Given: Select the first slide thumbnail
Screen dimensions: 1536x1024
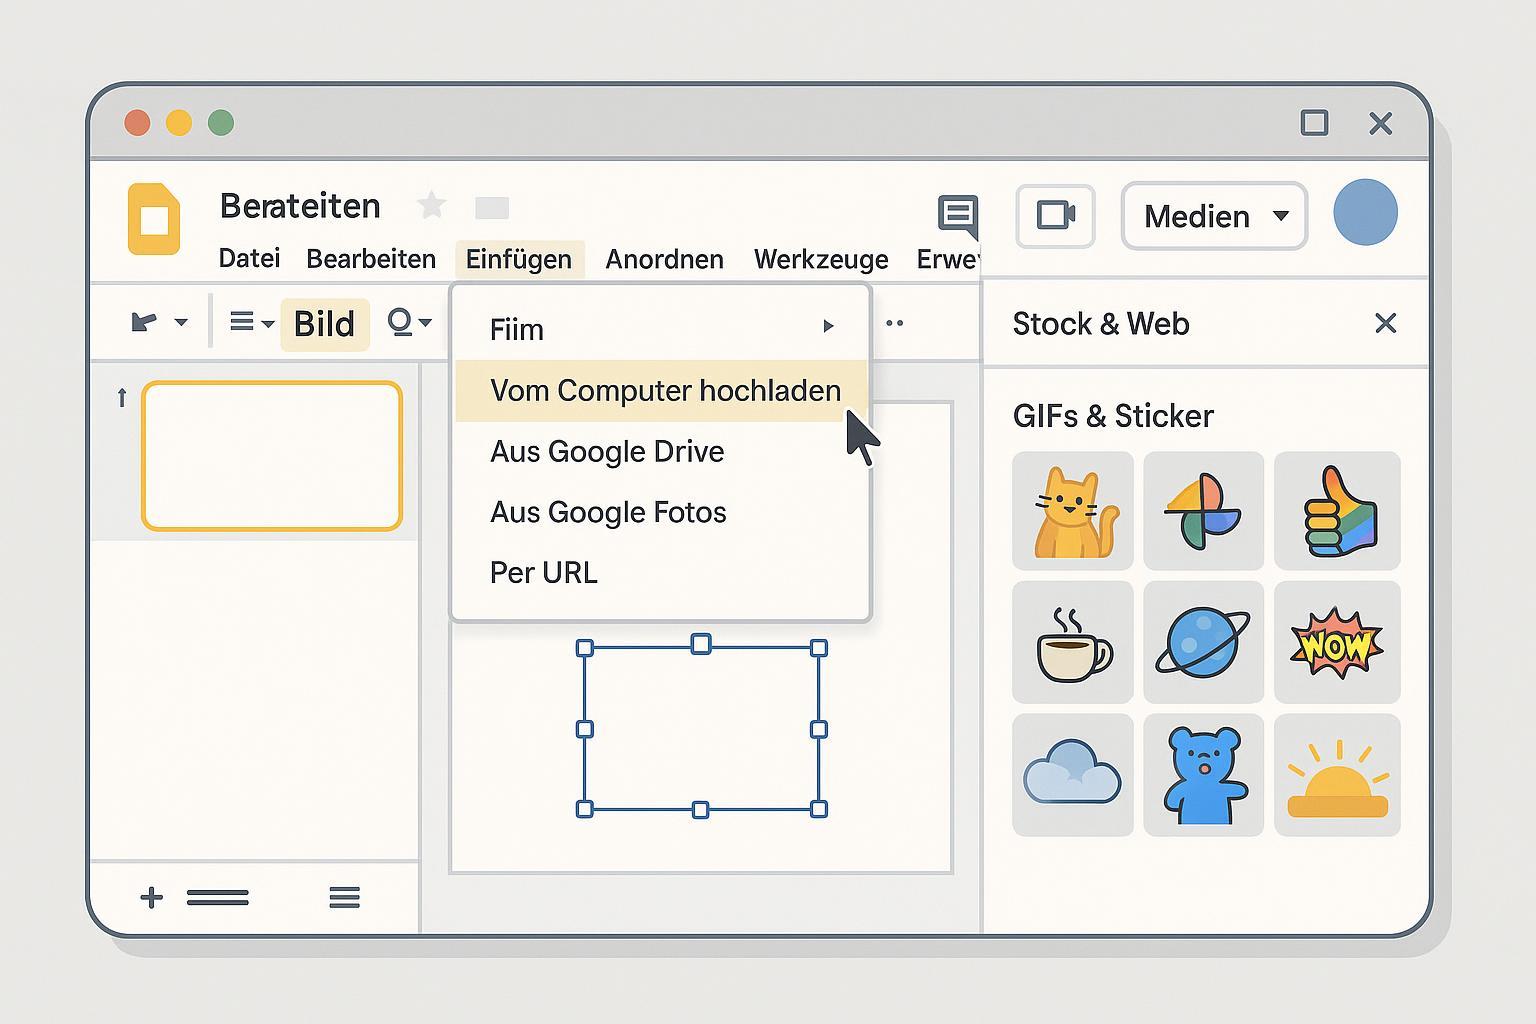Looking at the screenshot, I should click(272, 456).
